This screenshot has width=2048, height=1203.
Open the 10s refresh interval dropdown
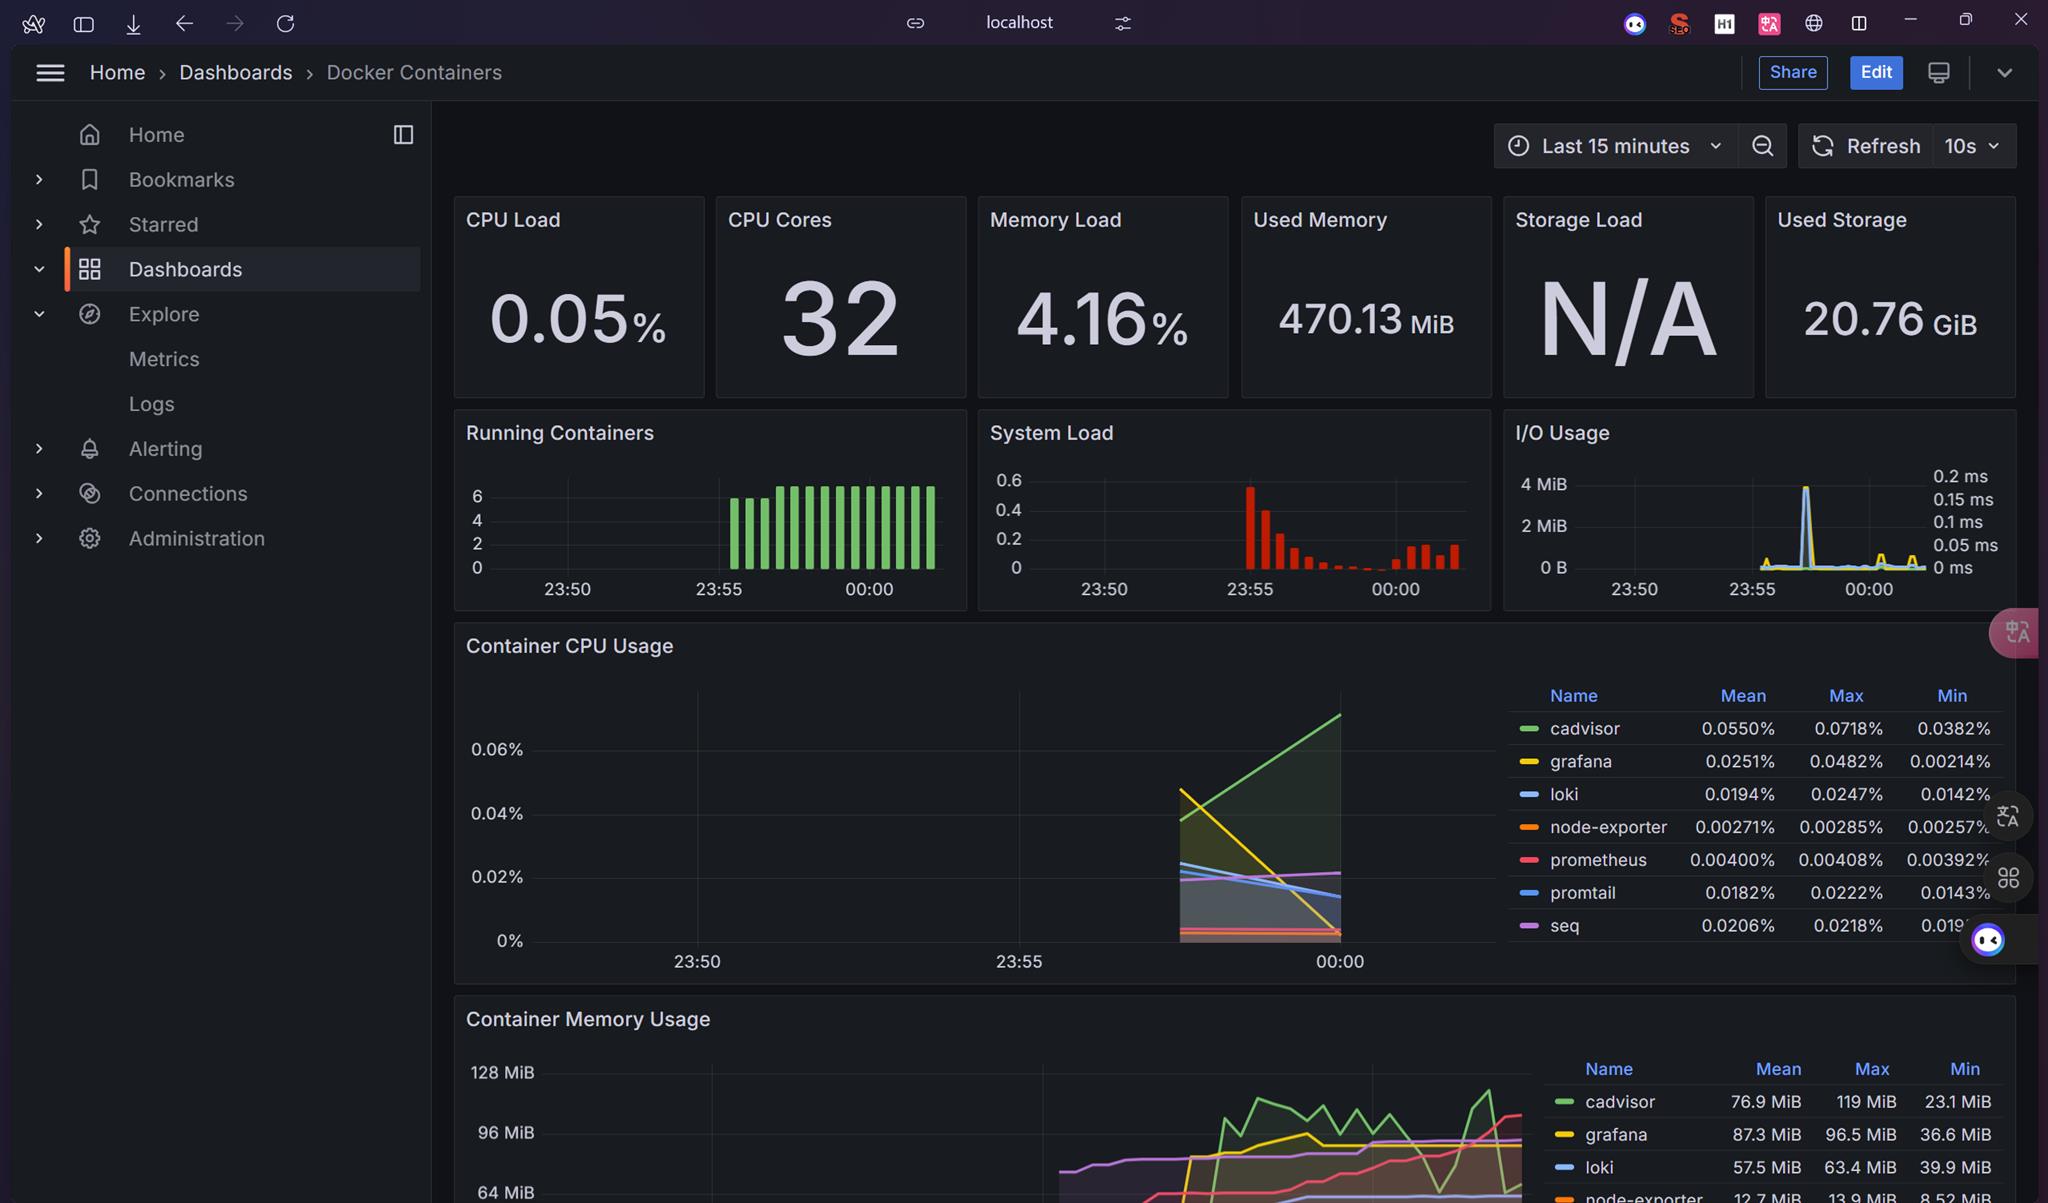(1973, 146)
